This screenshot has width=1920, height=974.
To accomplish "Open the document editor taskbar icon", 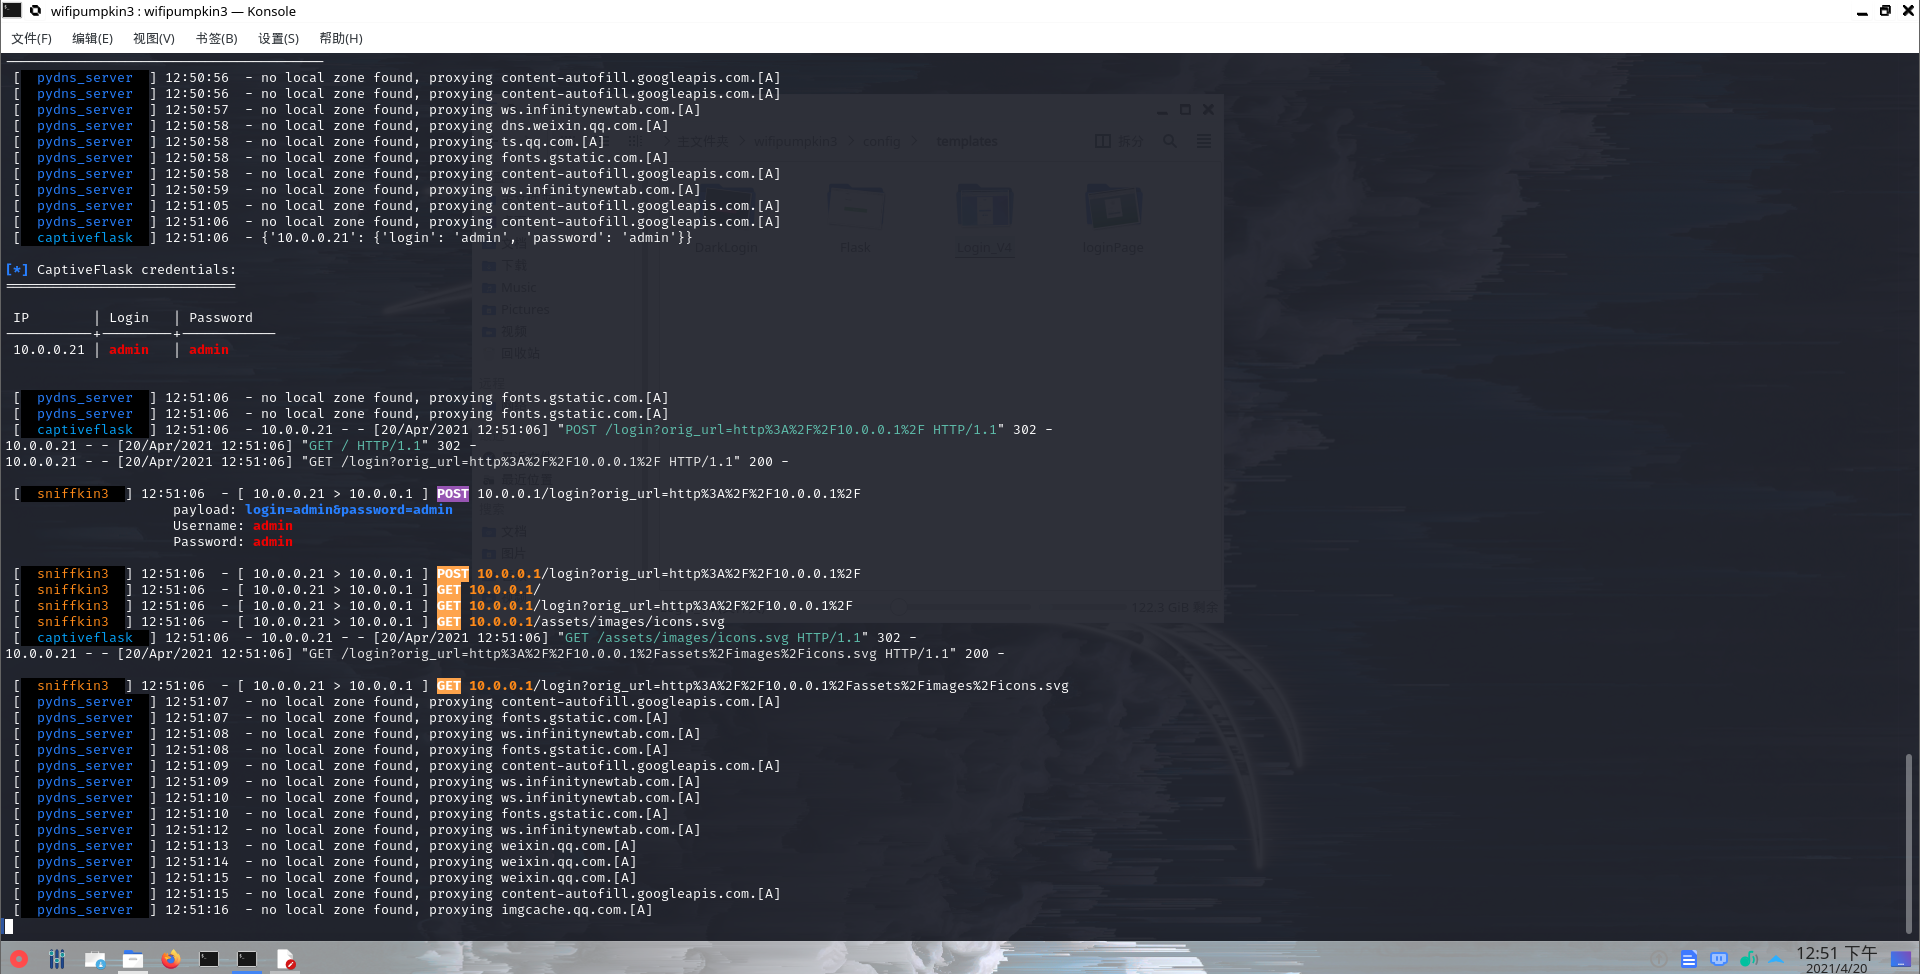I will [x=286, y=959].
